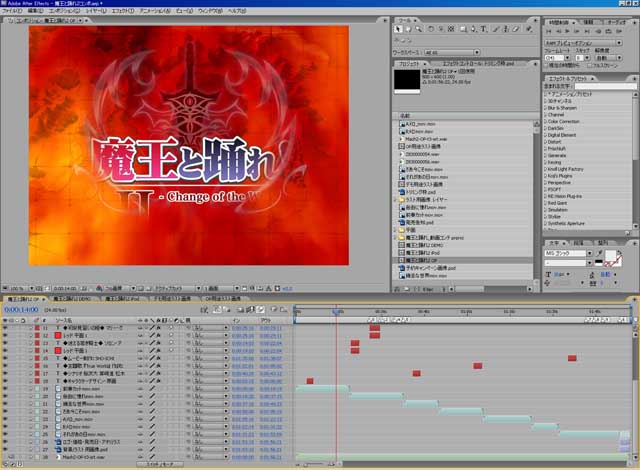Switch to the DEMO composition timeline tab

(72, 299)
